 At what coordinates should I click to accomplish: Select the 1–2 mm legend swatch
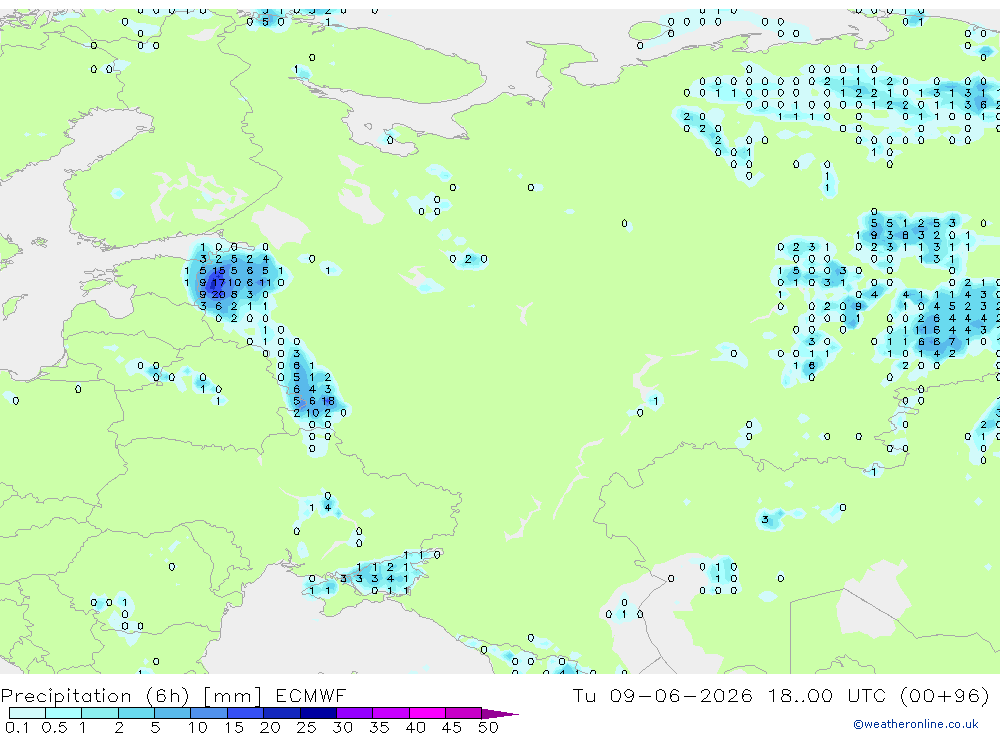pos(100,713)
